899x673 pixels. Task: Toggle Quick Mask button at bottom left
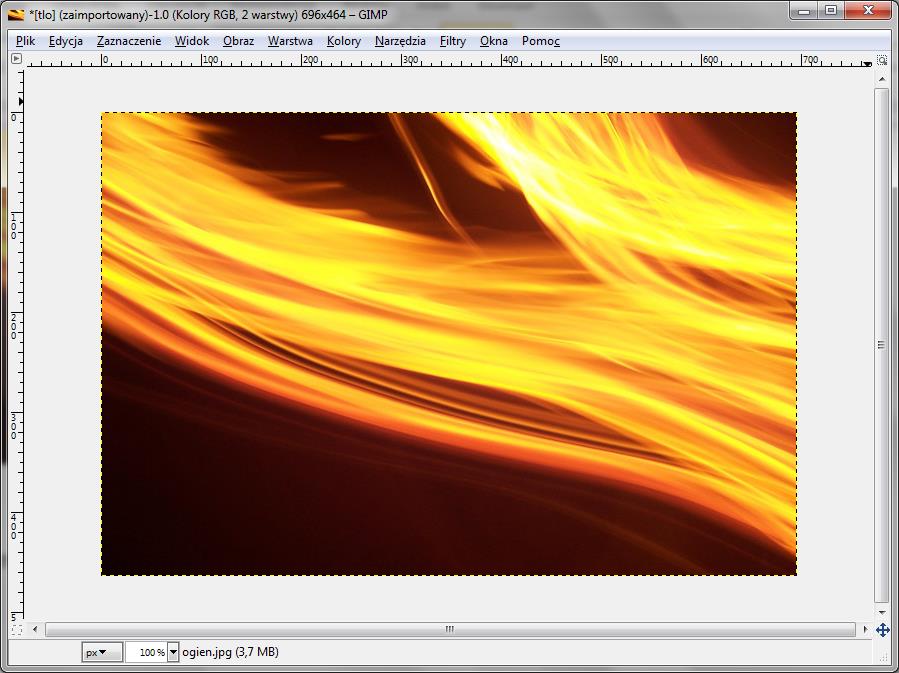click(x=17, y=630)
